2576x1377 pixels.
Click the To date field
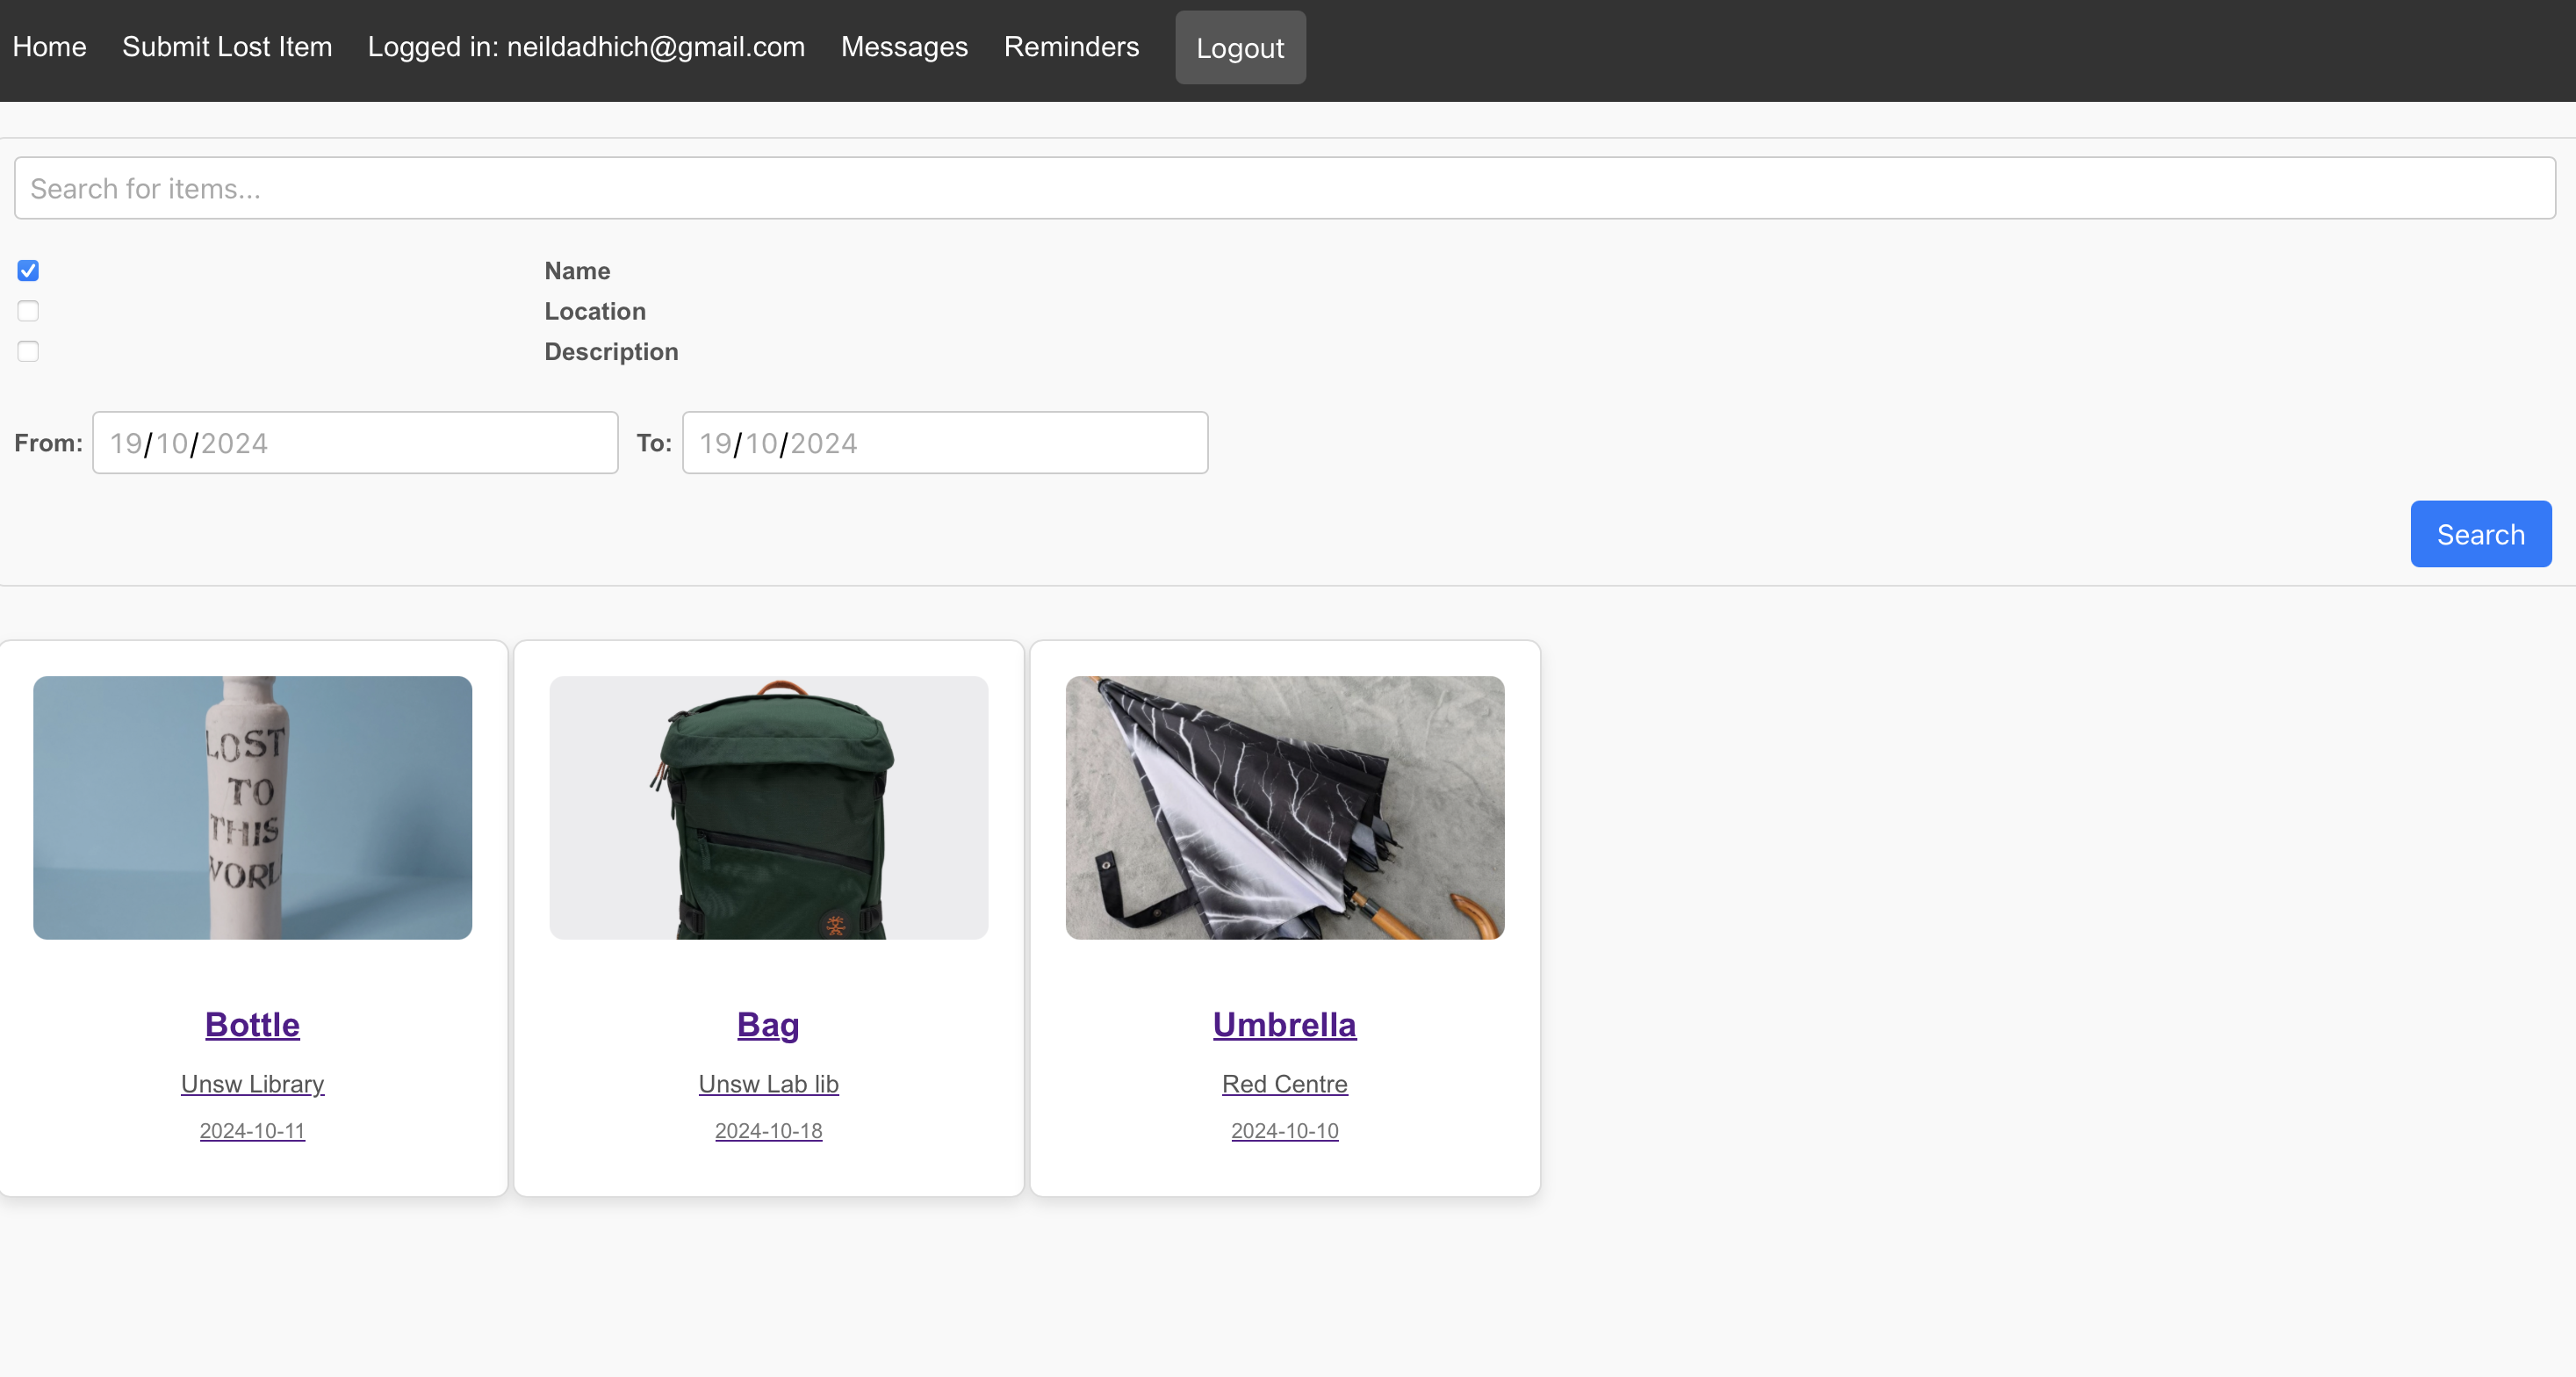[x=944, y=443]
